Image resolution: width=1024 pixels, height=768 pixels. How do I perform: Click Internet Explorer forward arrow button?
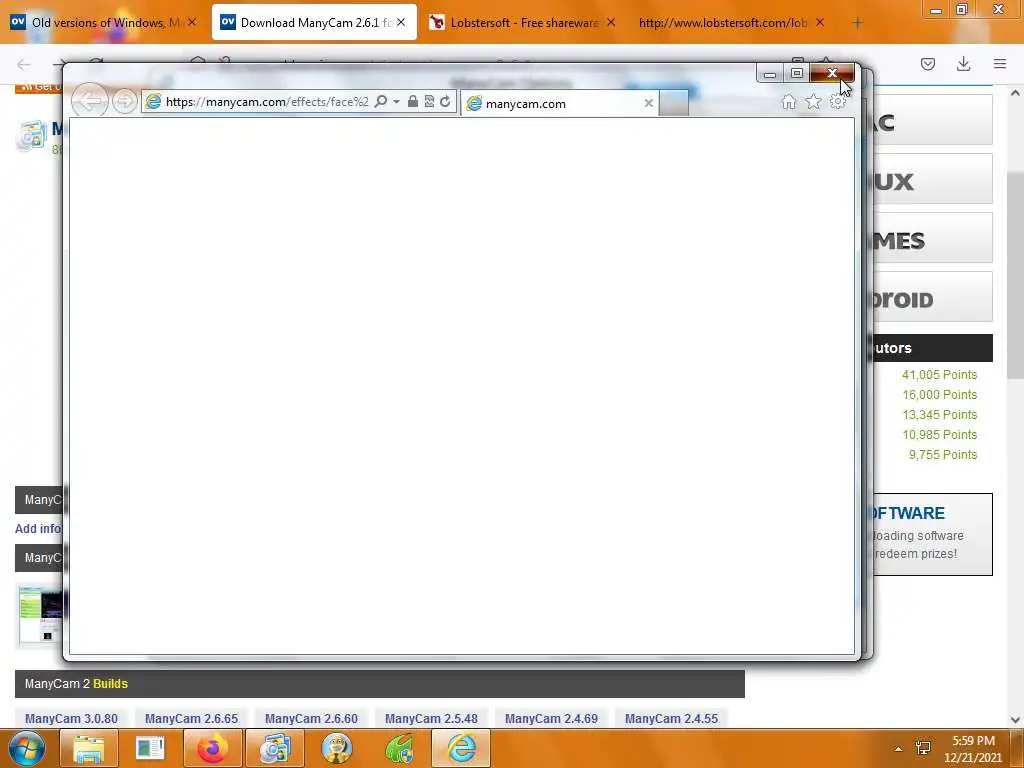click(124, 102)
